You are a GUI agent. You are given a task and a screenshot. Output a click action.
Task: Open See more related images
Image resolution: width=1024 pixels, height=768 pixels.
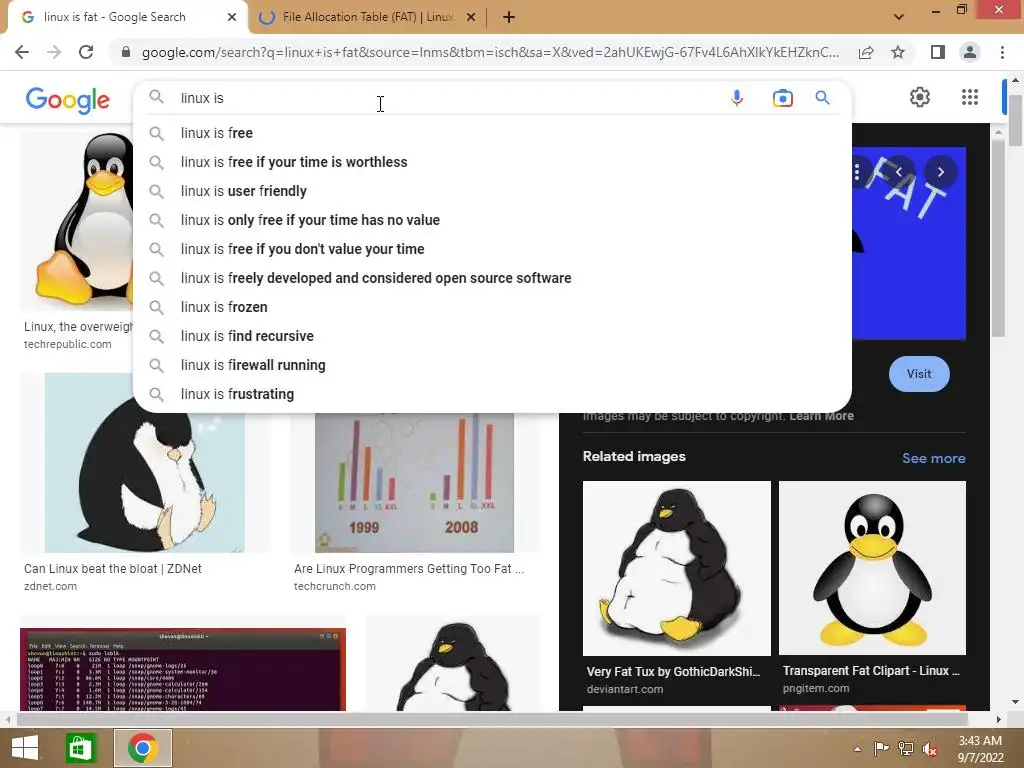[934, 458]
